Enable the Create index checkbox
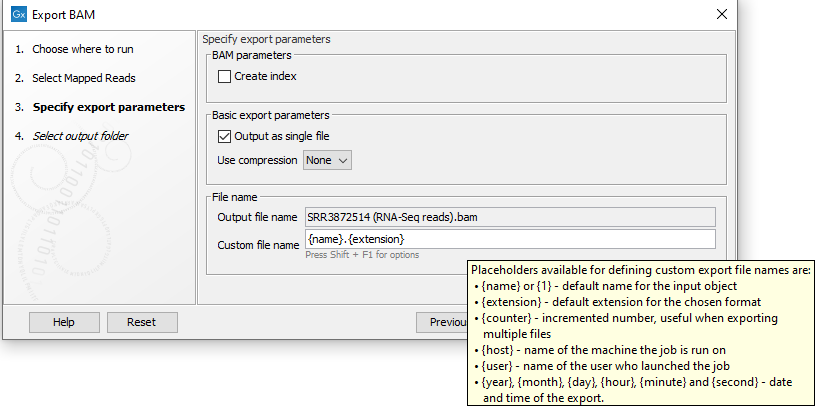This screenshot has height=414, width=821. tap(225, 76)
